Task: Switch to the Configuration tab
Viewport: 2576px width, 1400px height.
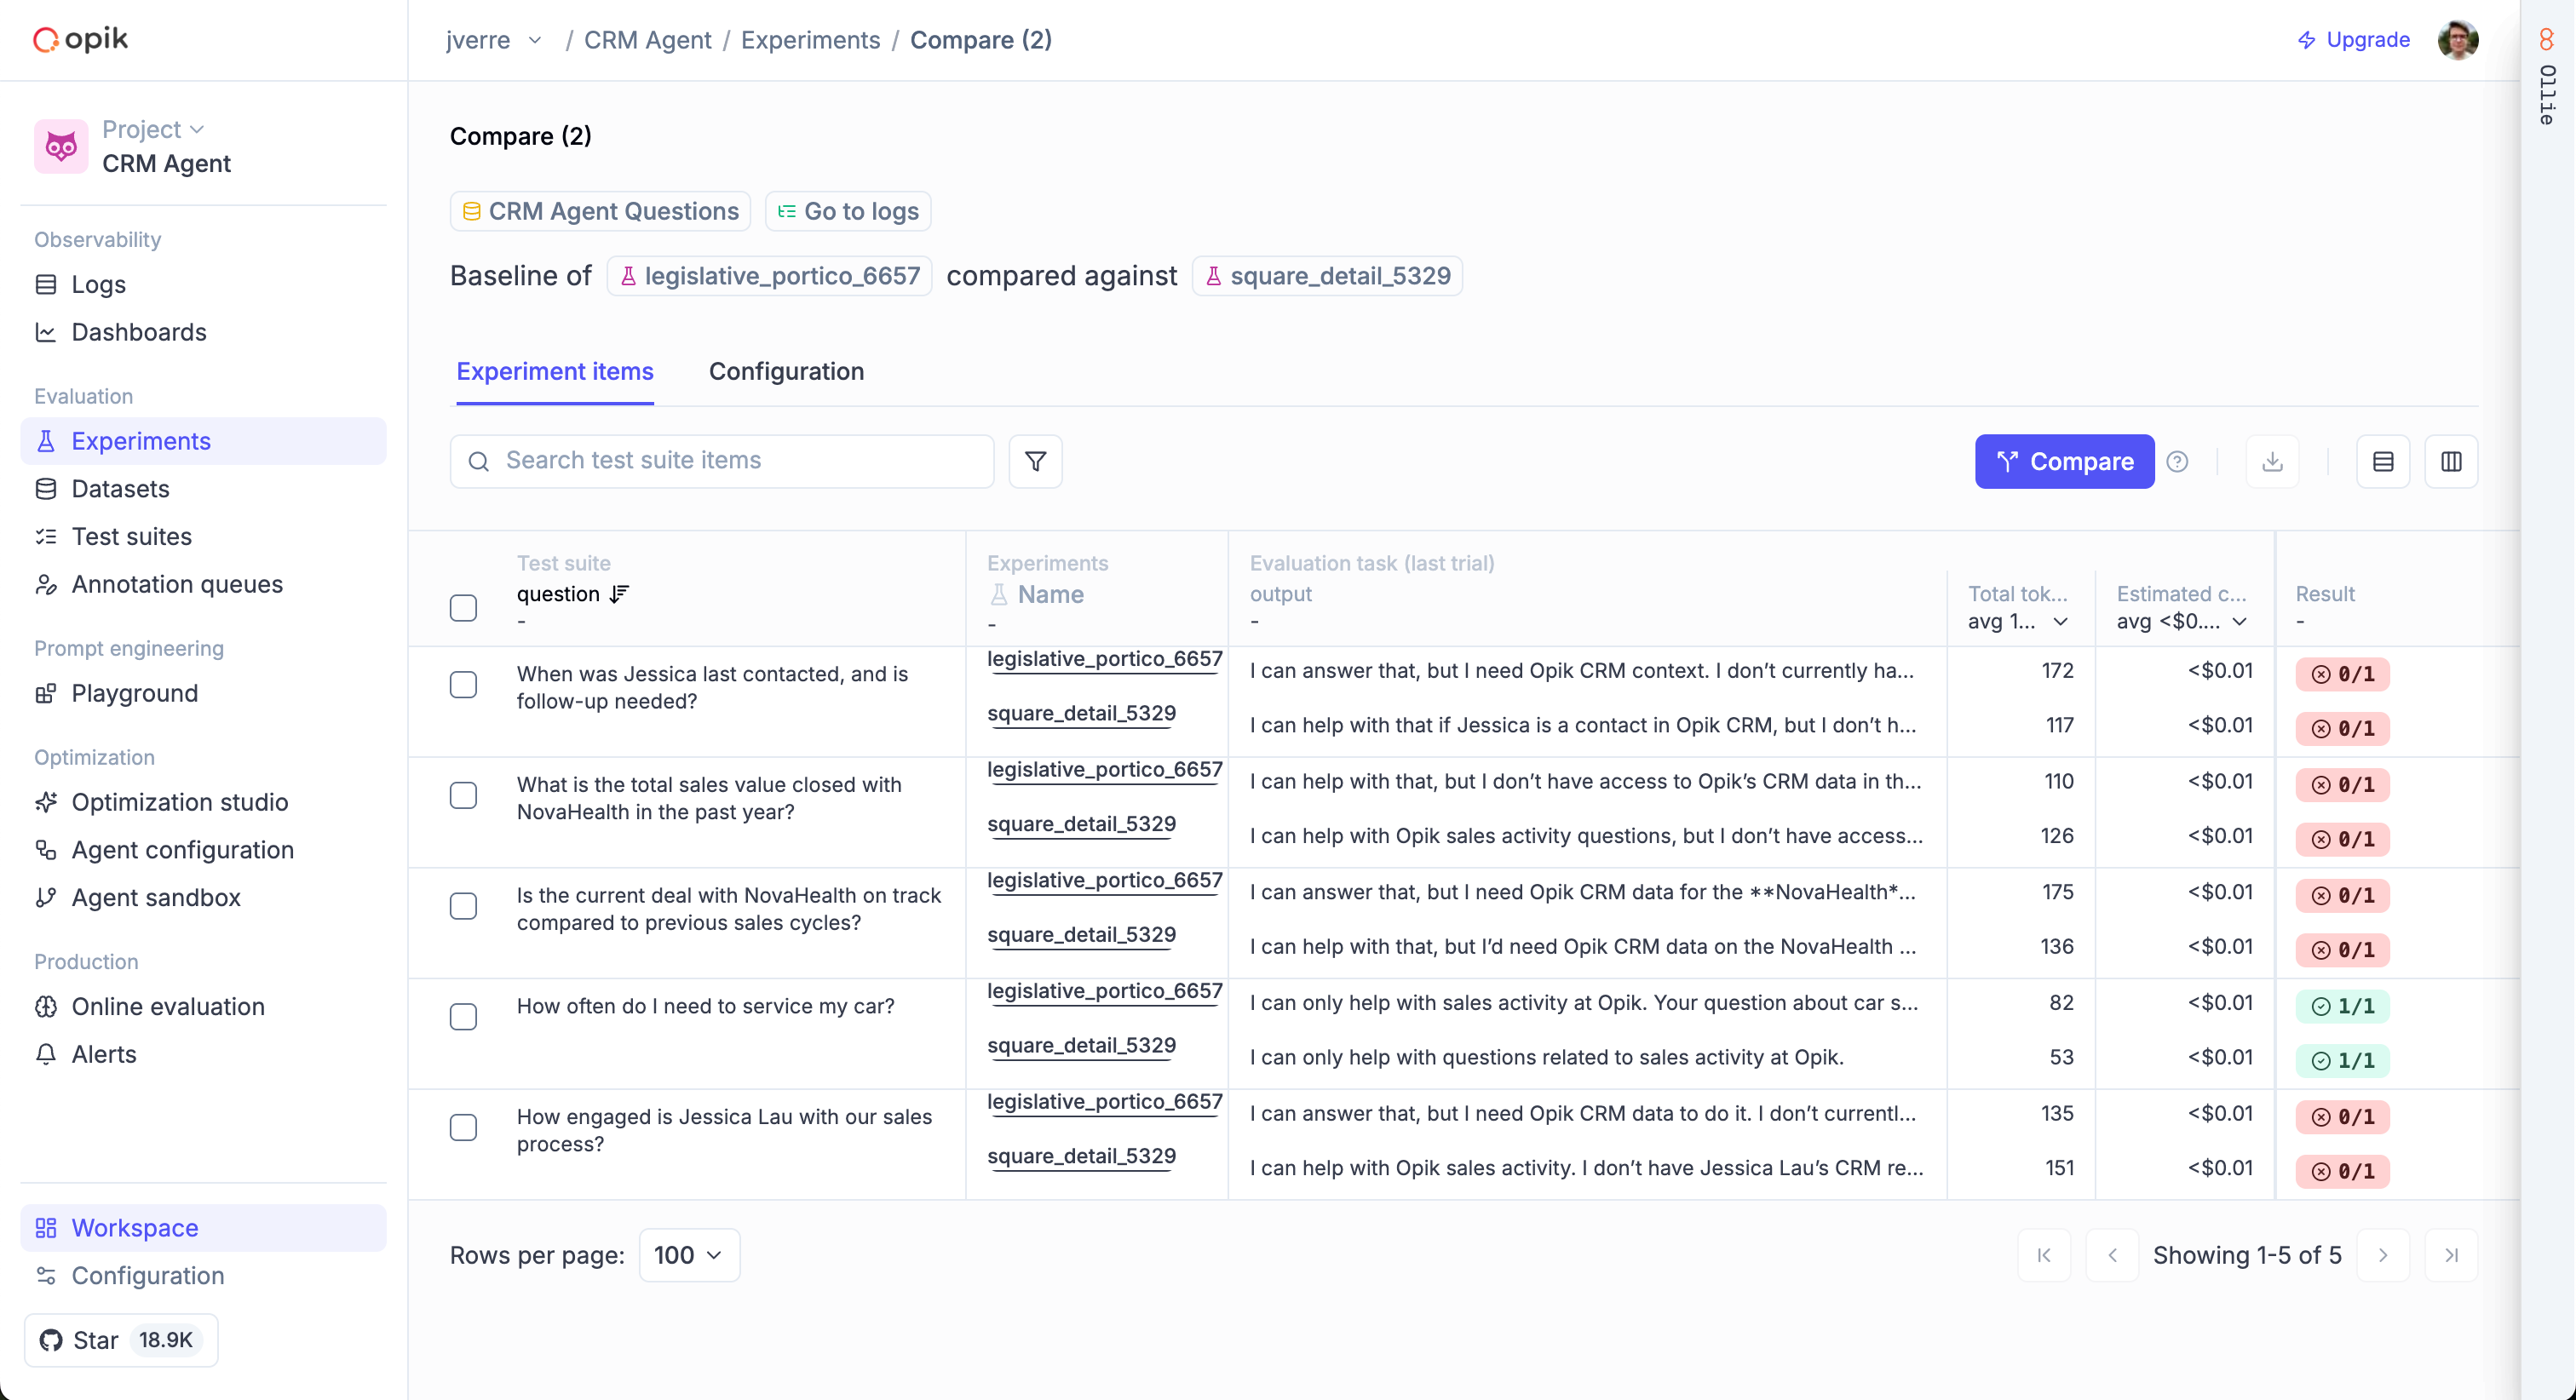Action: (x=786, y=371)
